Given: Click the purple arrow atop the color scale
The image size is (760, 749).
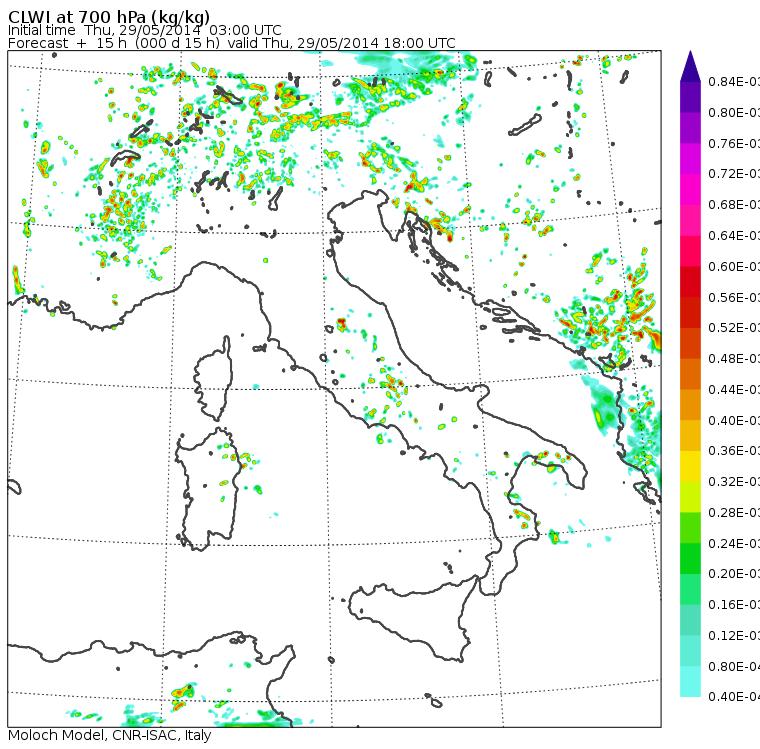Looking at the screenshot, I should 690,66.
